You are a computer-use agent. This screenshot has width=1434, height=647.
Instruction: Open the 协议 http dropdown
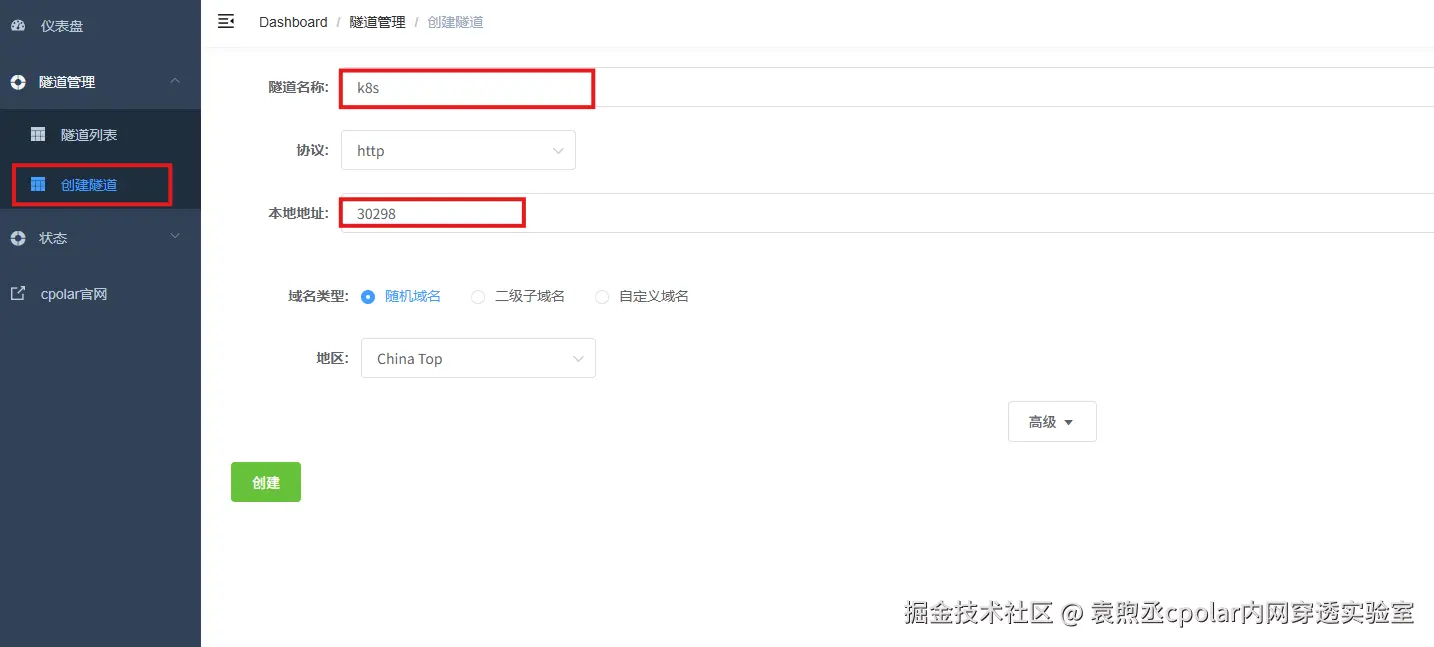click(x=458, y=150)
